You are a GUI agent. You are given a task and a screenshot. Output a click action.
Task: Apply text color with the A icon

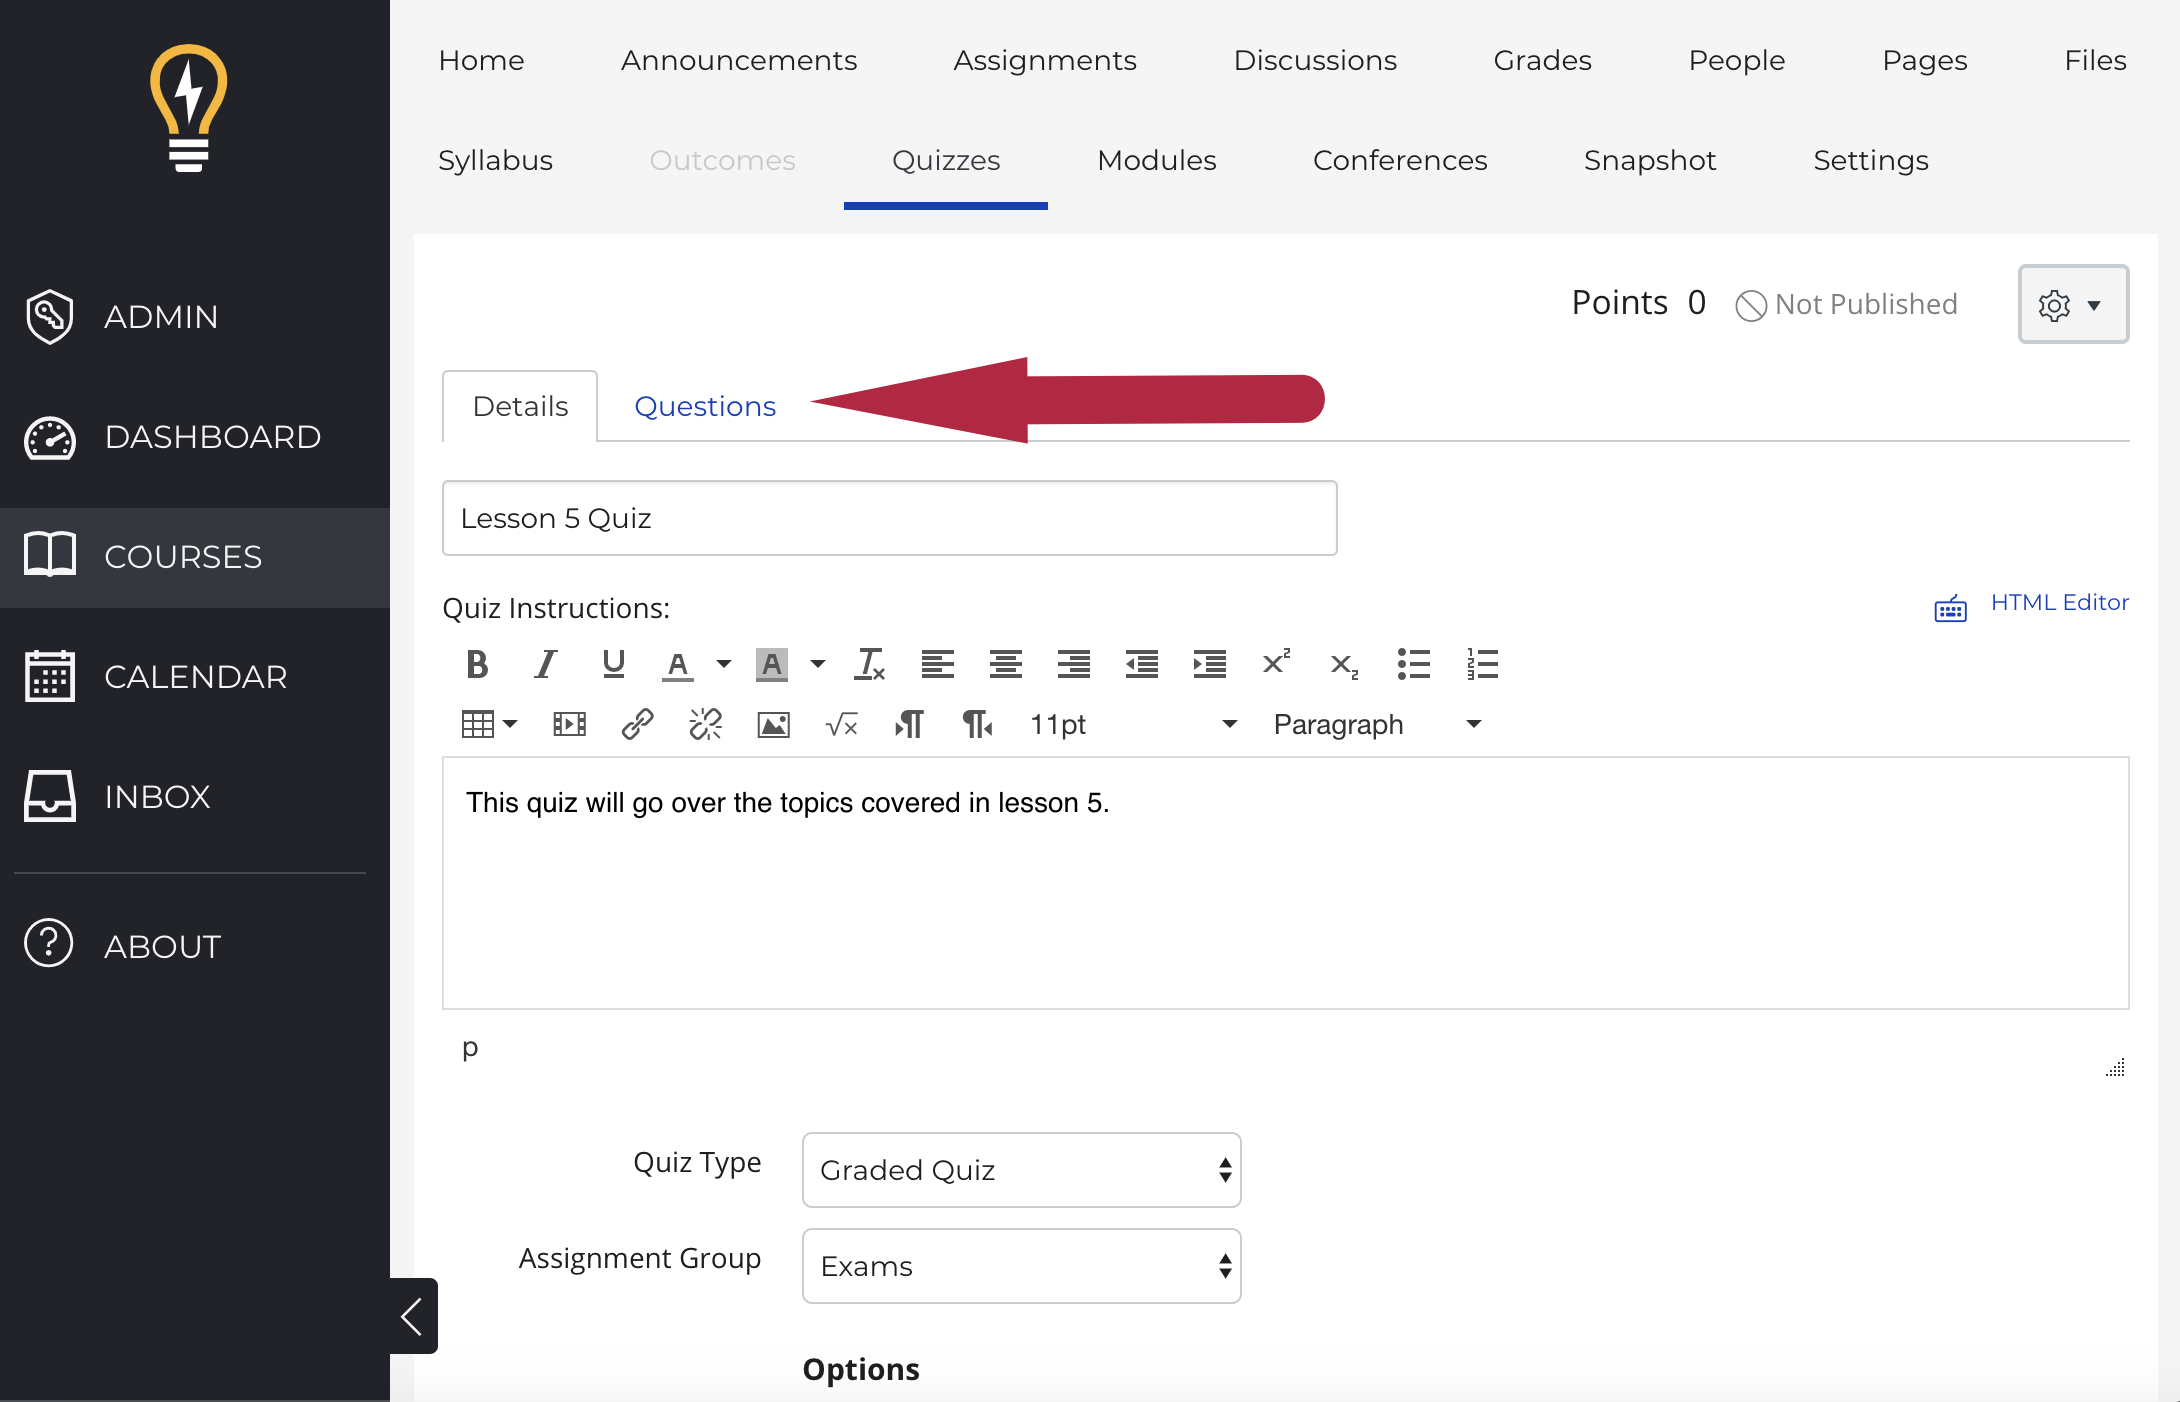coord(678,664)
